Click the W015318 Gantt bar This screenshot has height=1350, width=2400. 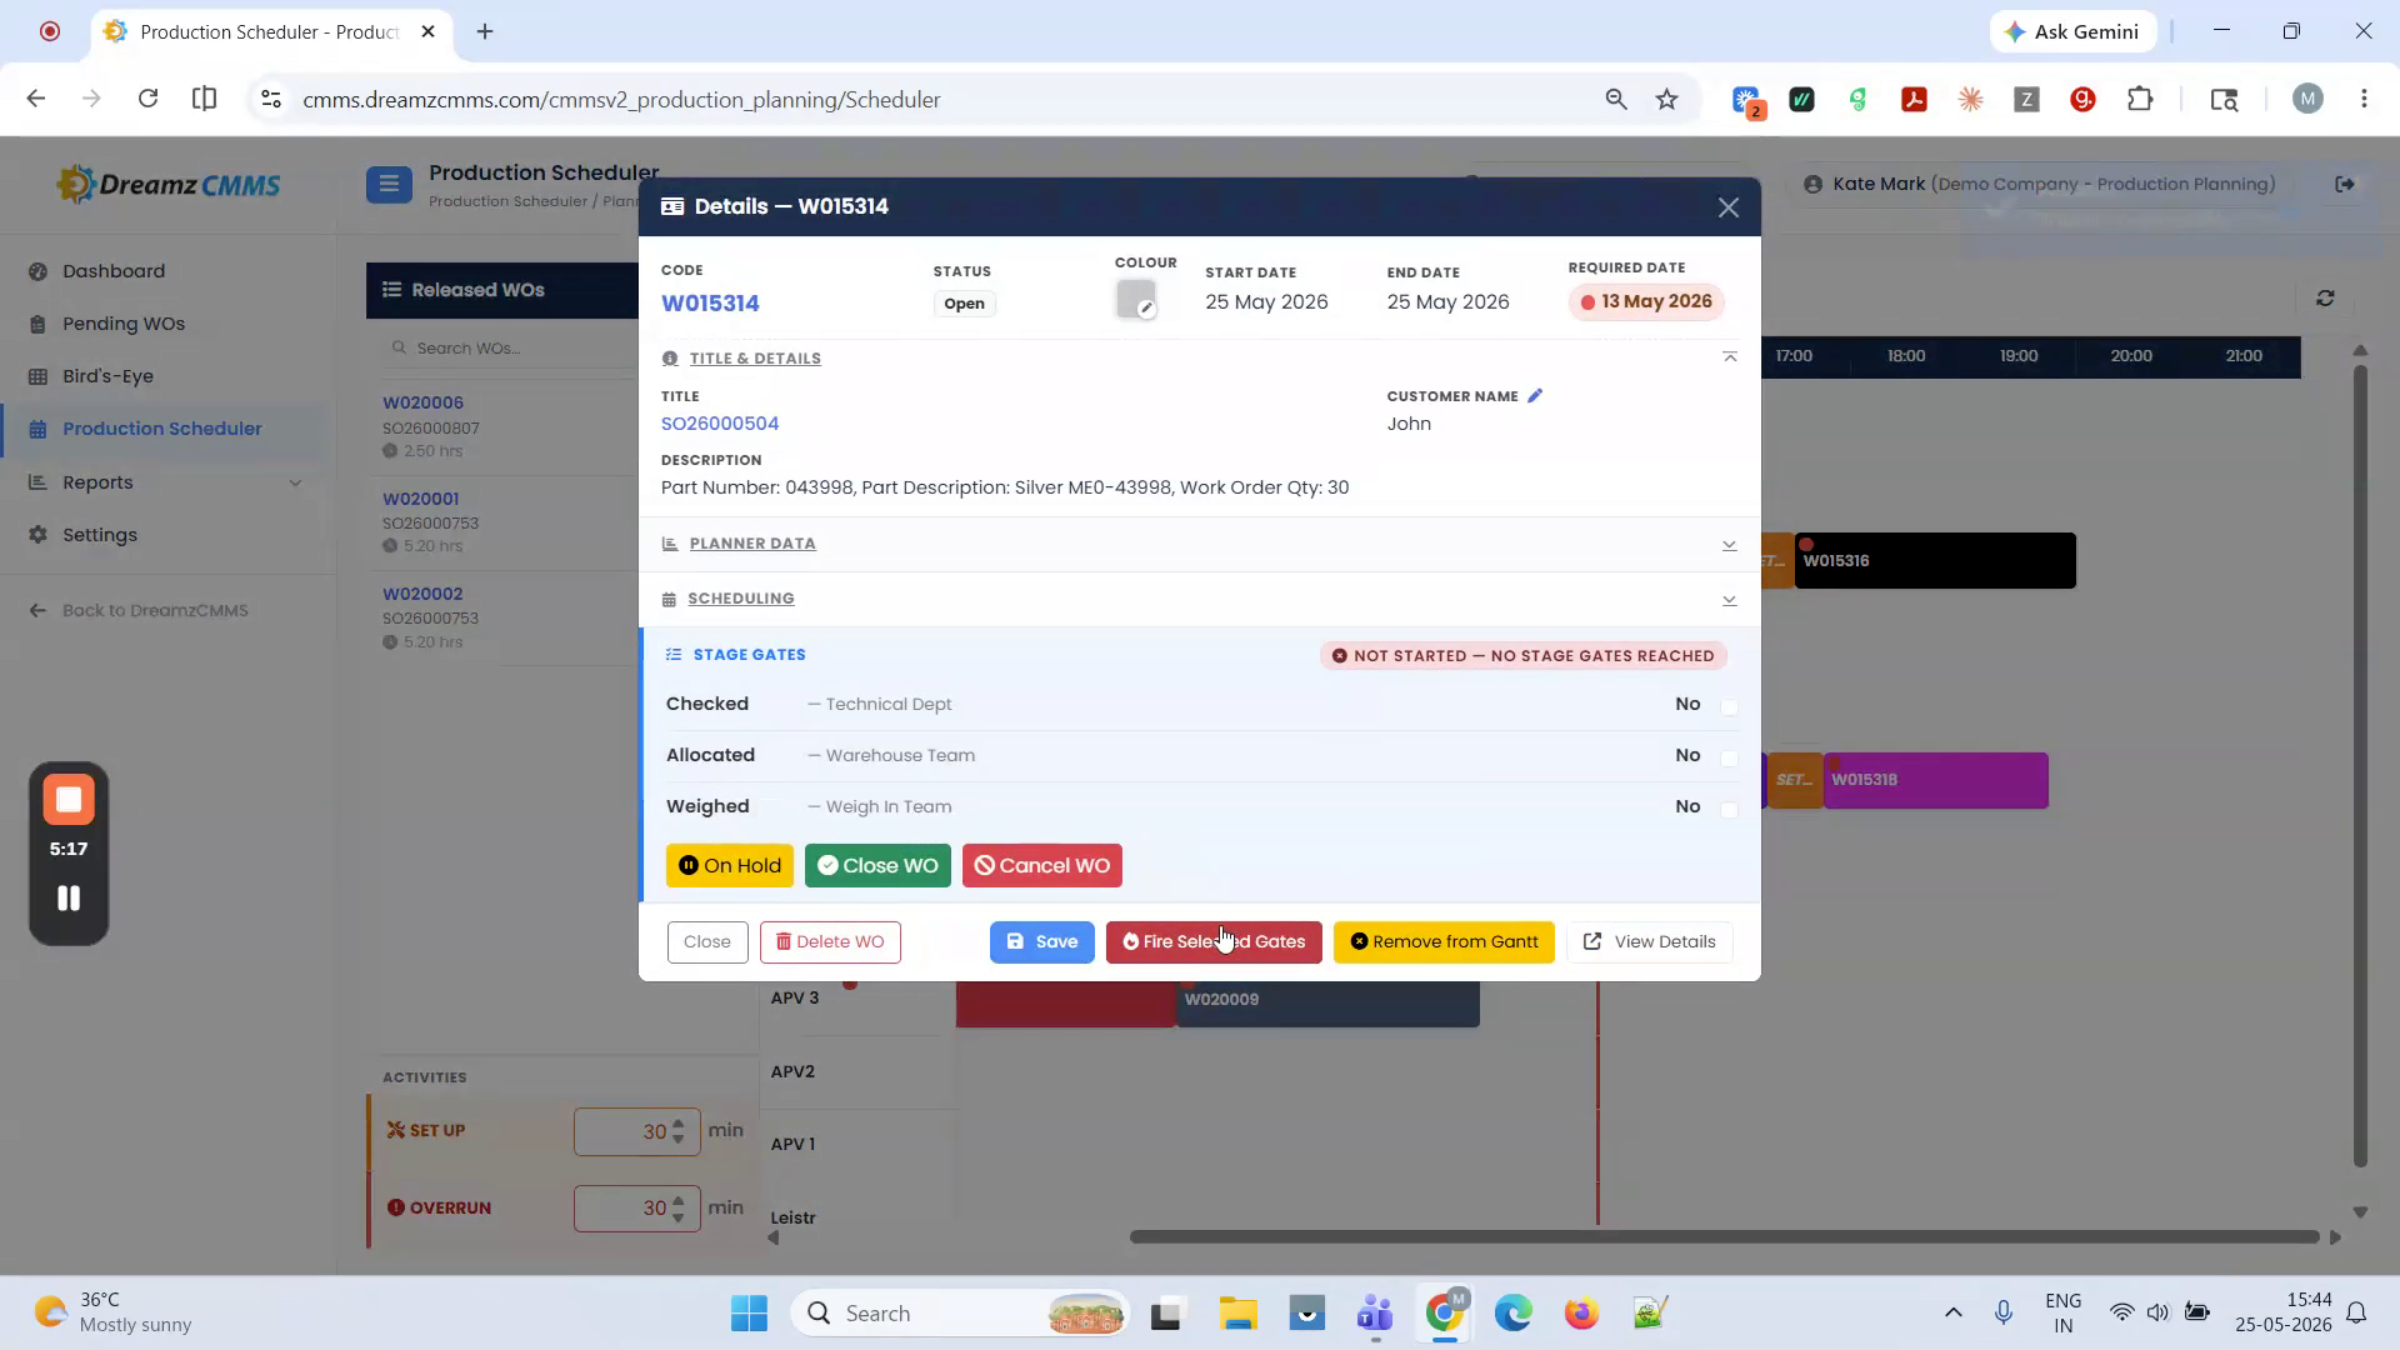(1934, 779)
